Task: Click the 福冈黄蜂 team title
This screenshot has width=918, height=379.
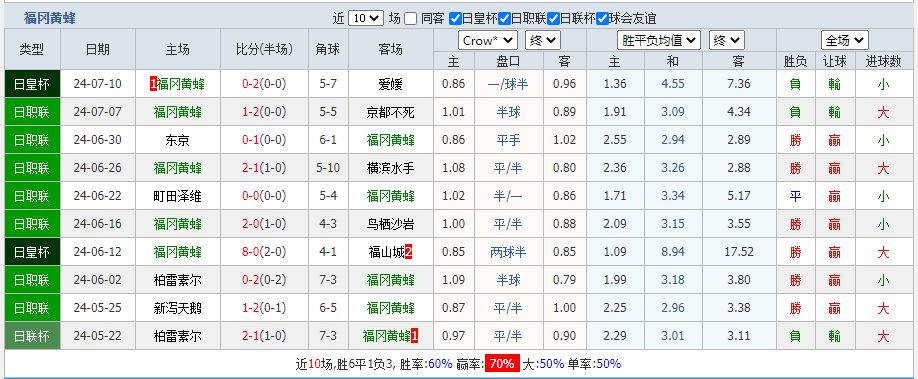Action: [50, 18]
